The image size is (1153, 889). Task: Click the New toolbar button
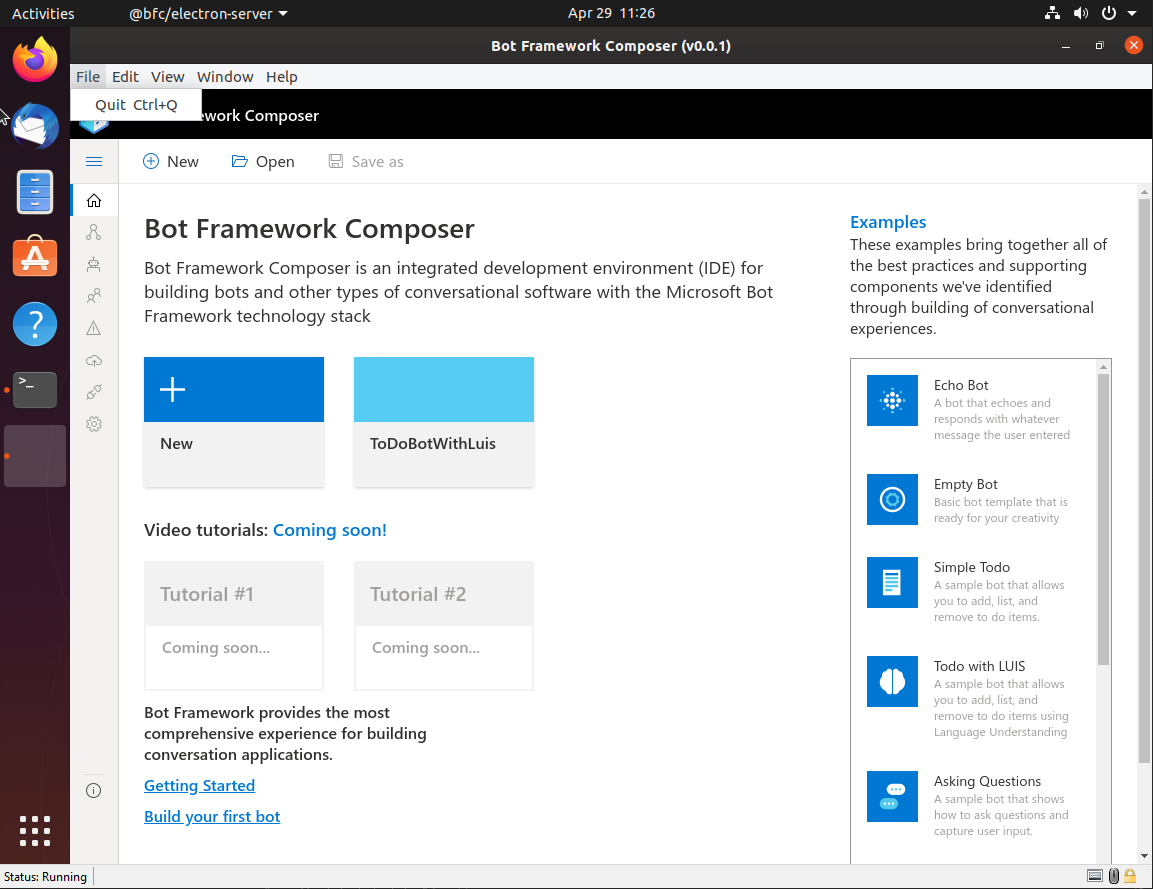pyautogui.click(x=171, y=162)
